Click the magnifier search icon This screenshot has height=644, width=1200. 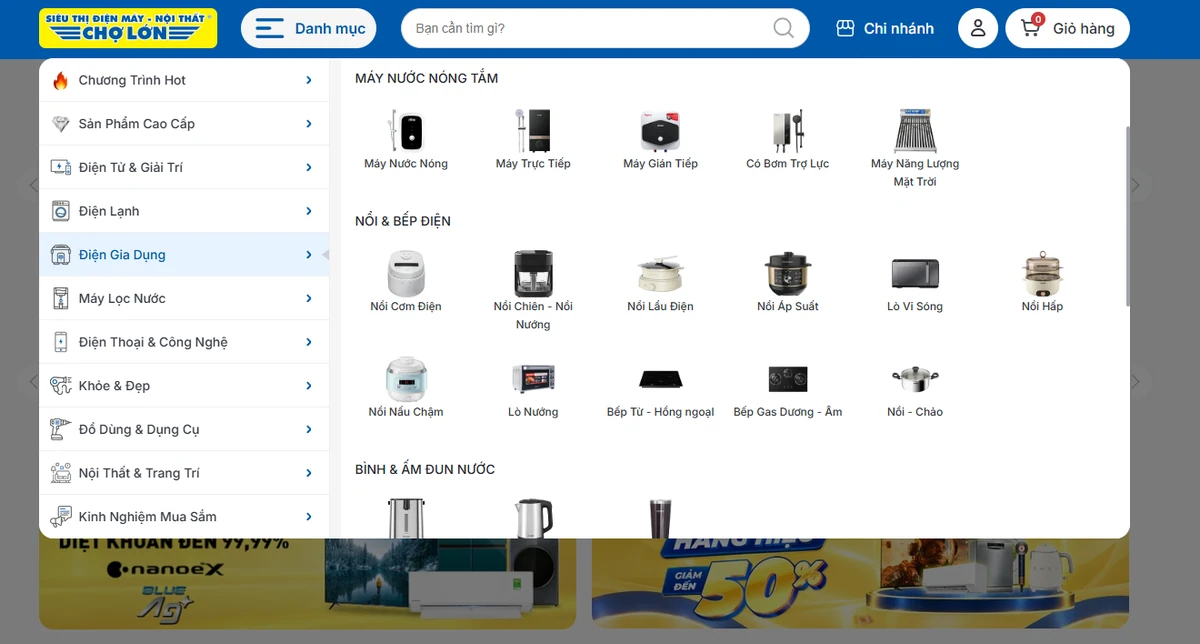[783, 28]
